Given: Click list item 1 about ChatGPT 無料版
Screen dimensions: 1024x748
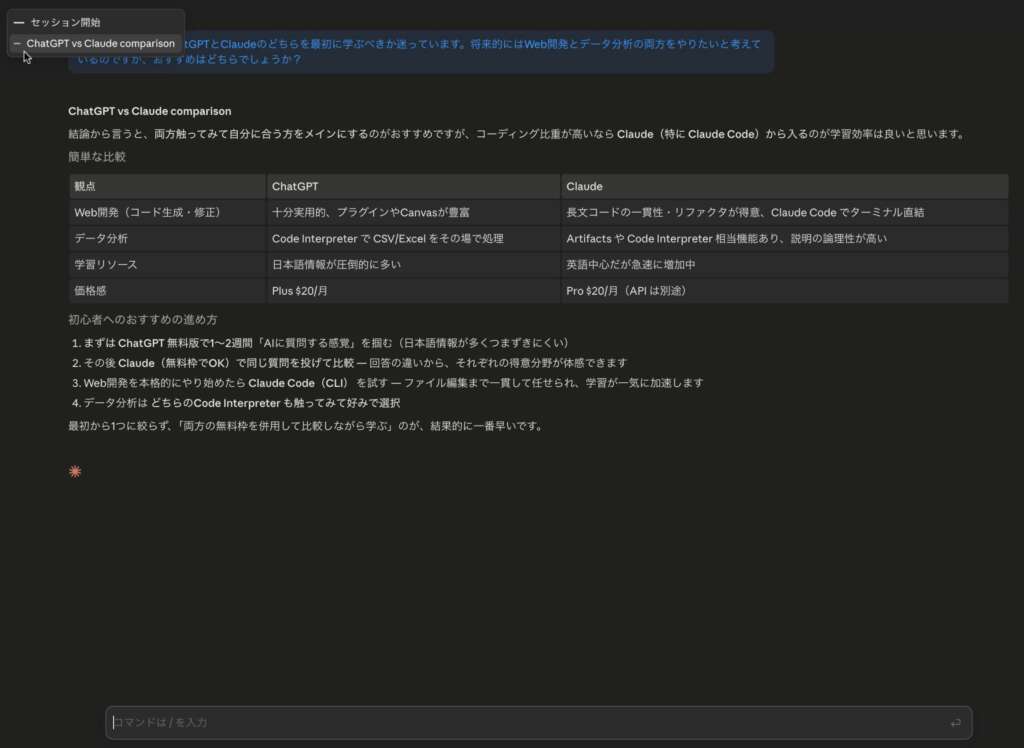Looking at the screenshot, I should (322, 343).
